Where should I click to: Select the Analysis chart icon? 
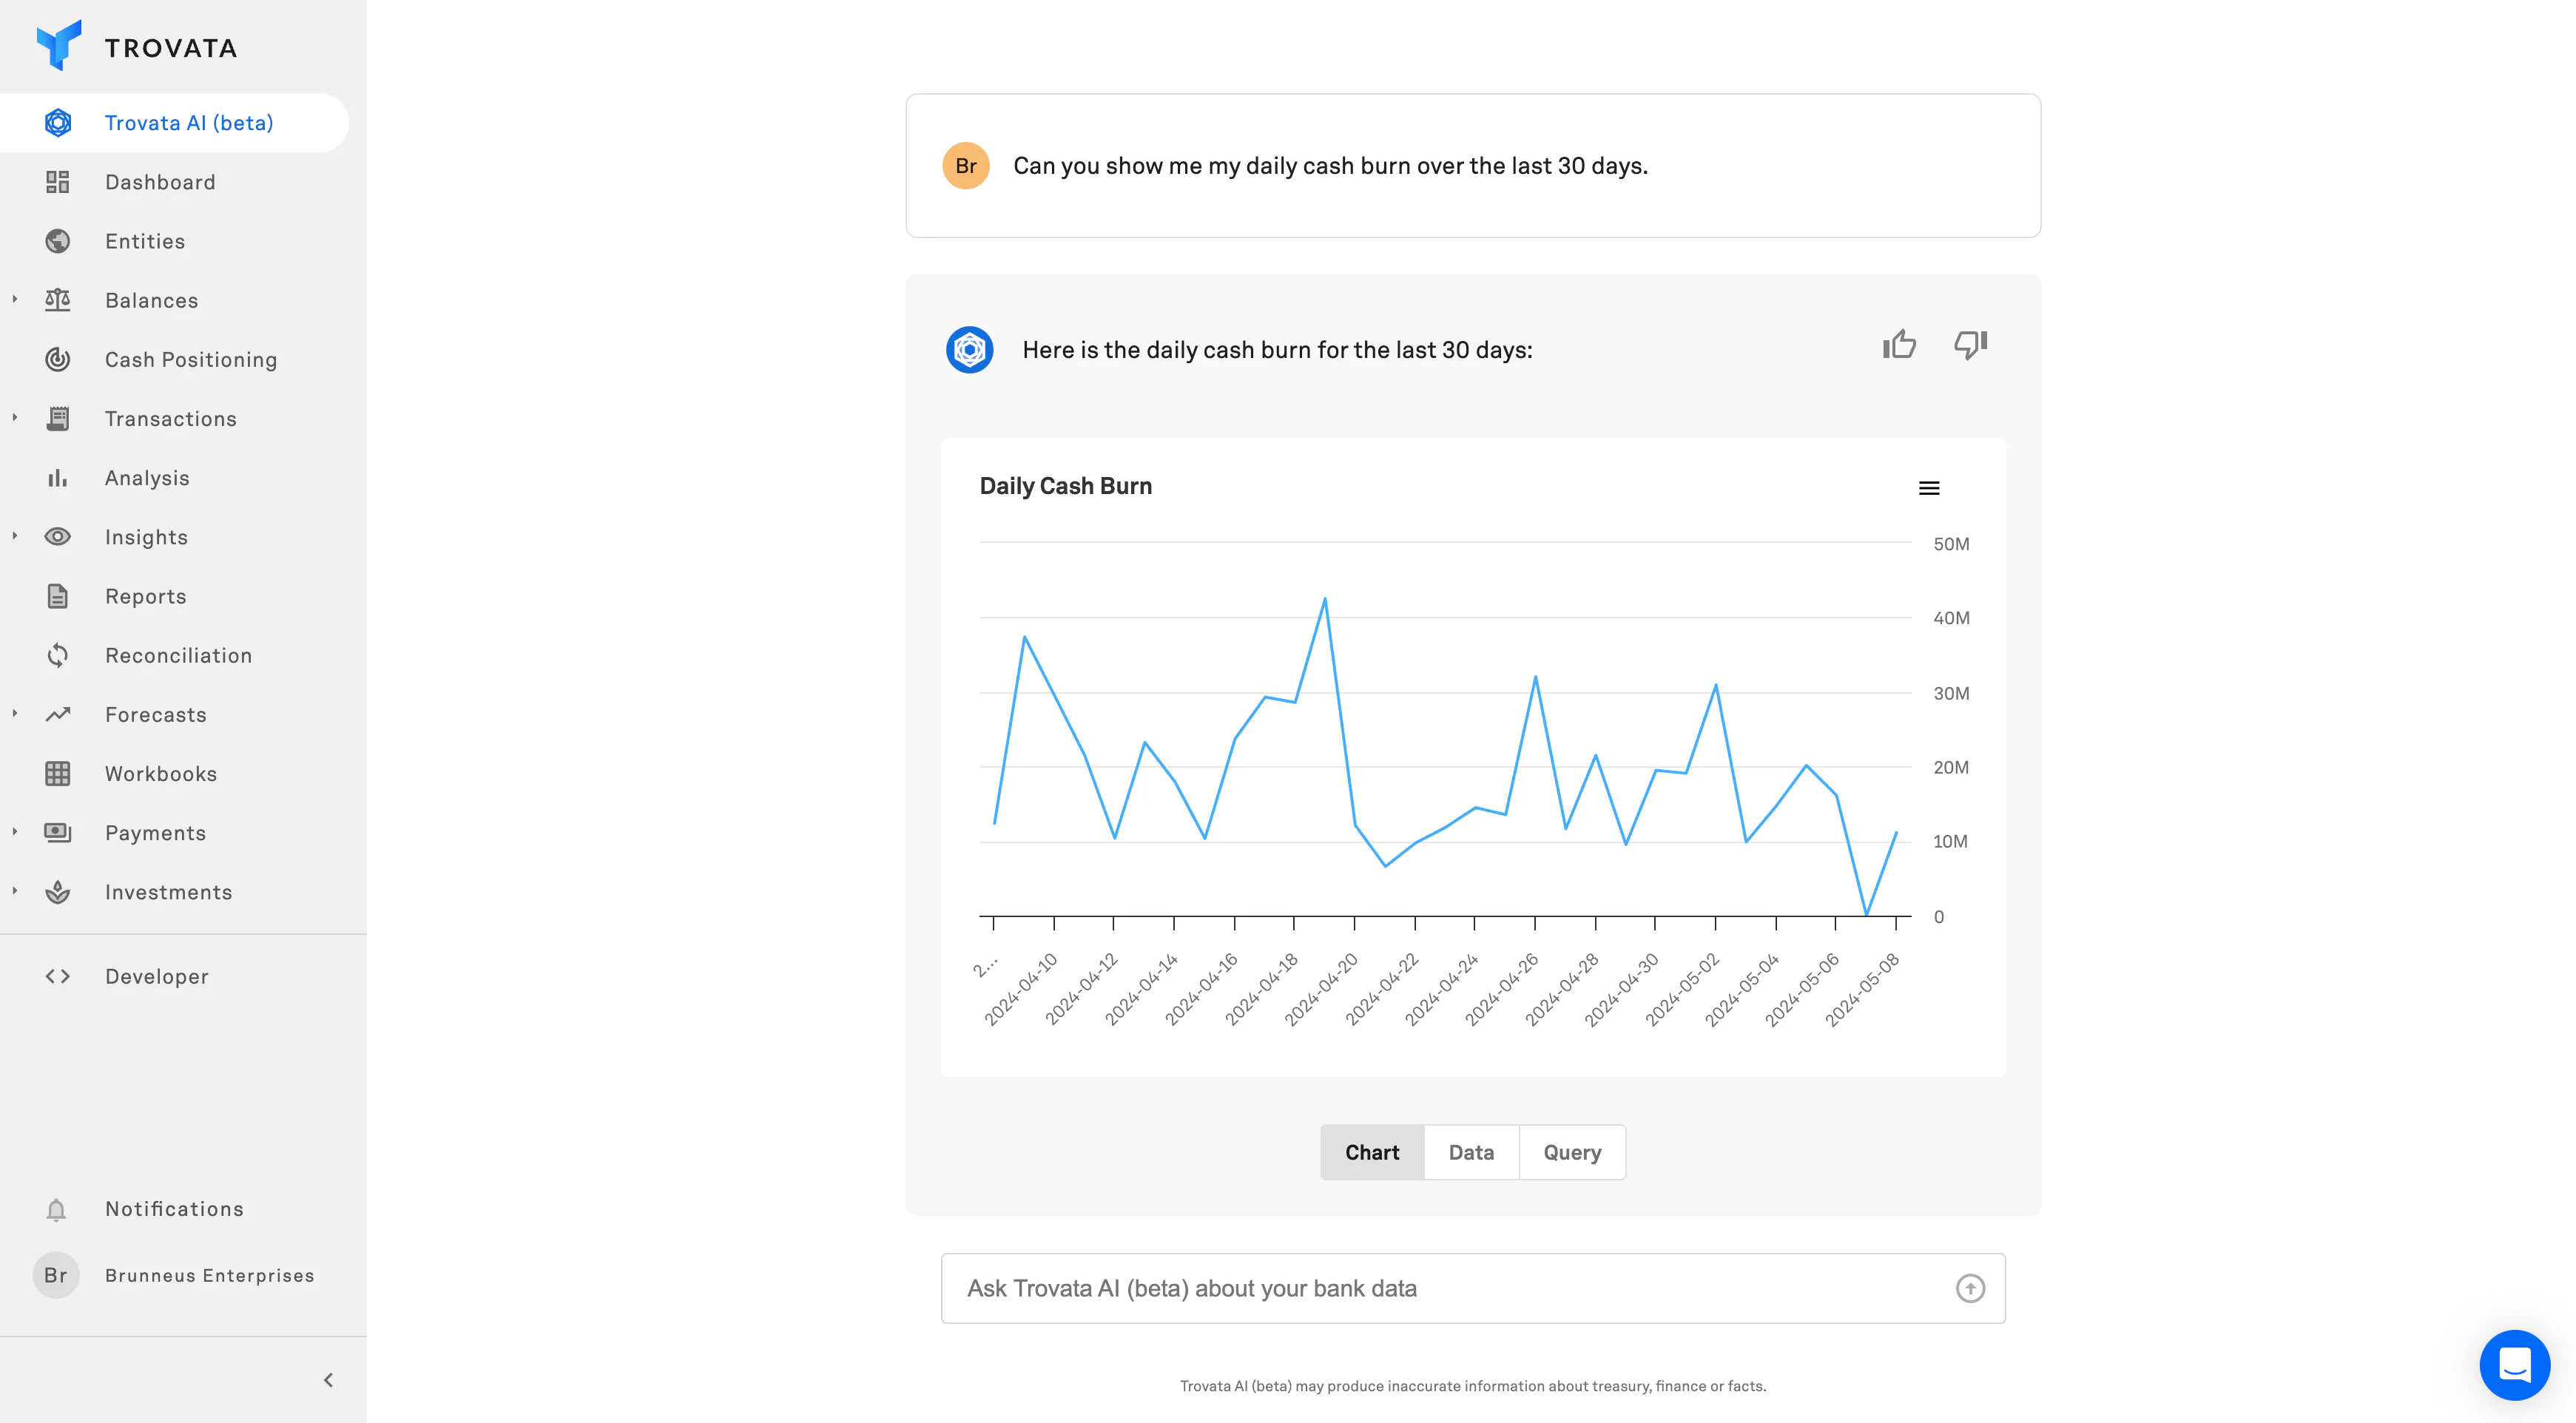pos(57,477)
